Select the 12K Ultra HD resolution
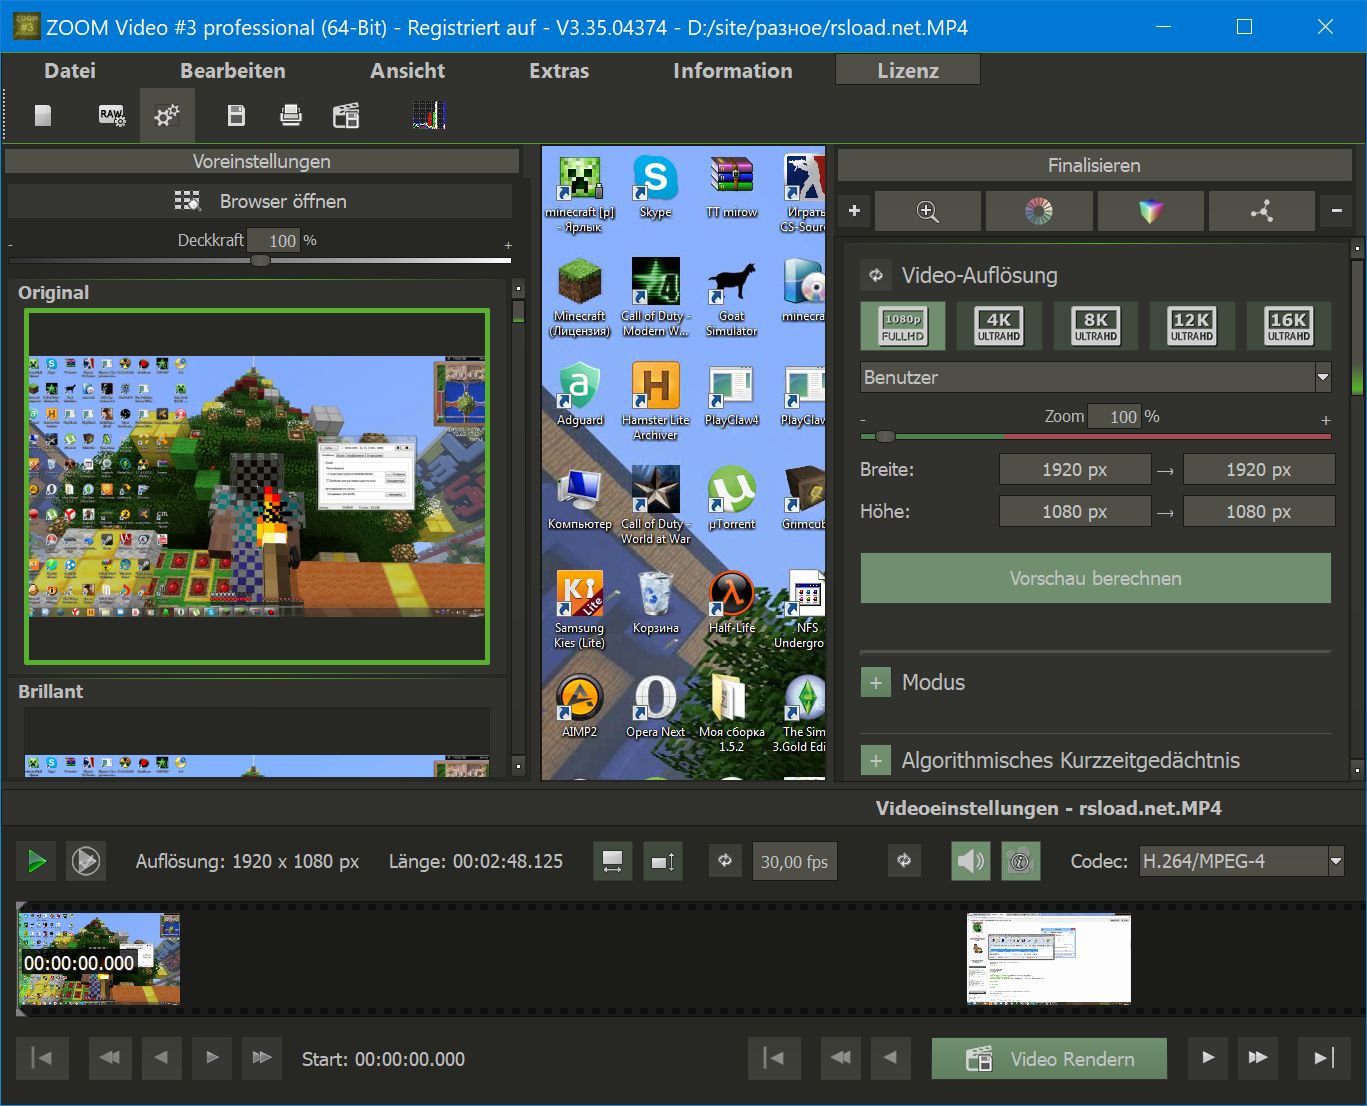 click(x=1192, y=326)
